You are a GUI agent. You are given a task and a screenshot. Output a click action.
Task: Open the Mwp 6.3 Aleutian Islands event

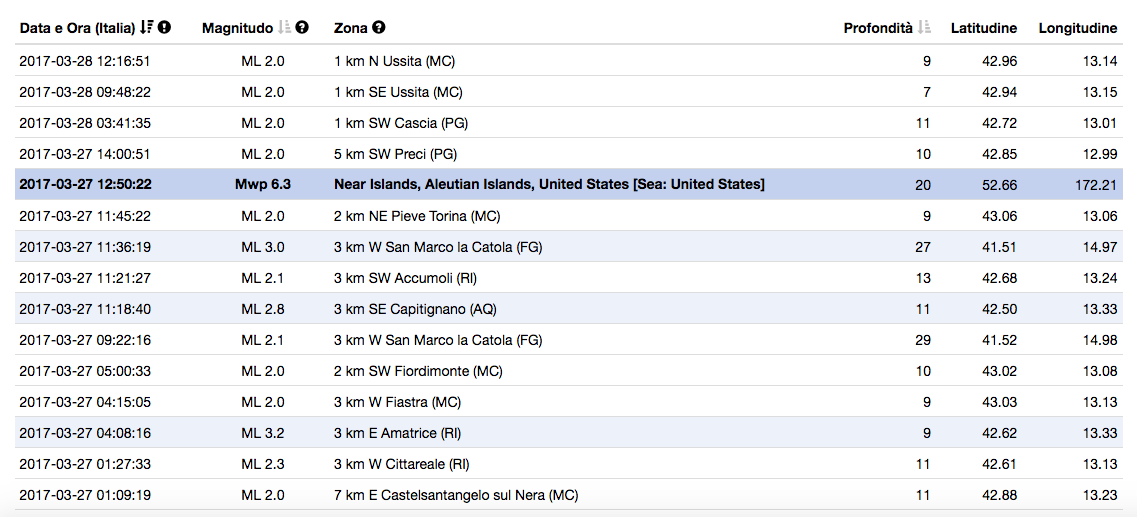[x=568, y=185]
